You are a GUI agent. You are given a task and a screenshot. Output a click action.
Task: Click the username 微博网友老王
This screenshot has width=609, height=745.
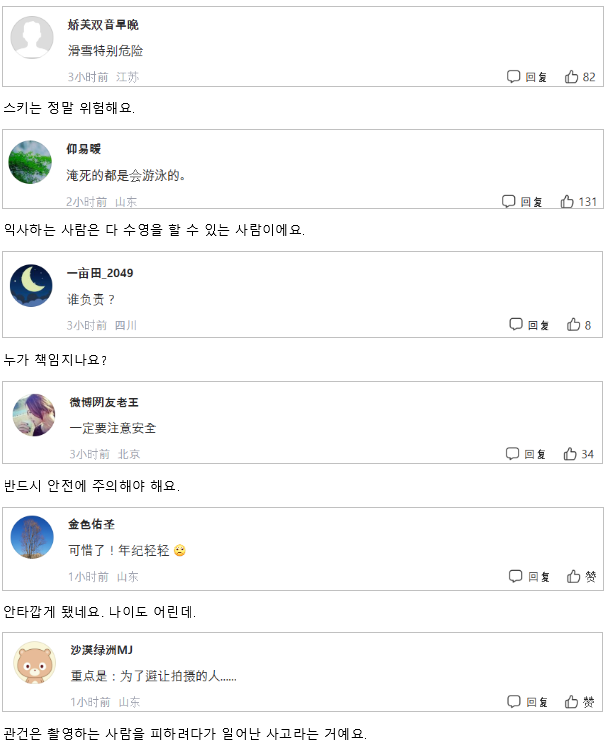[x=104, y=402]
